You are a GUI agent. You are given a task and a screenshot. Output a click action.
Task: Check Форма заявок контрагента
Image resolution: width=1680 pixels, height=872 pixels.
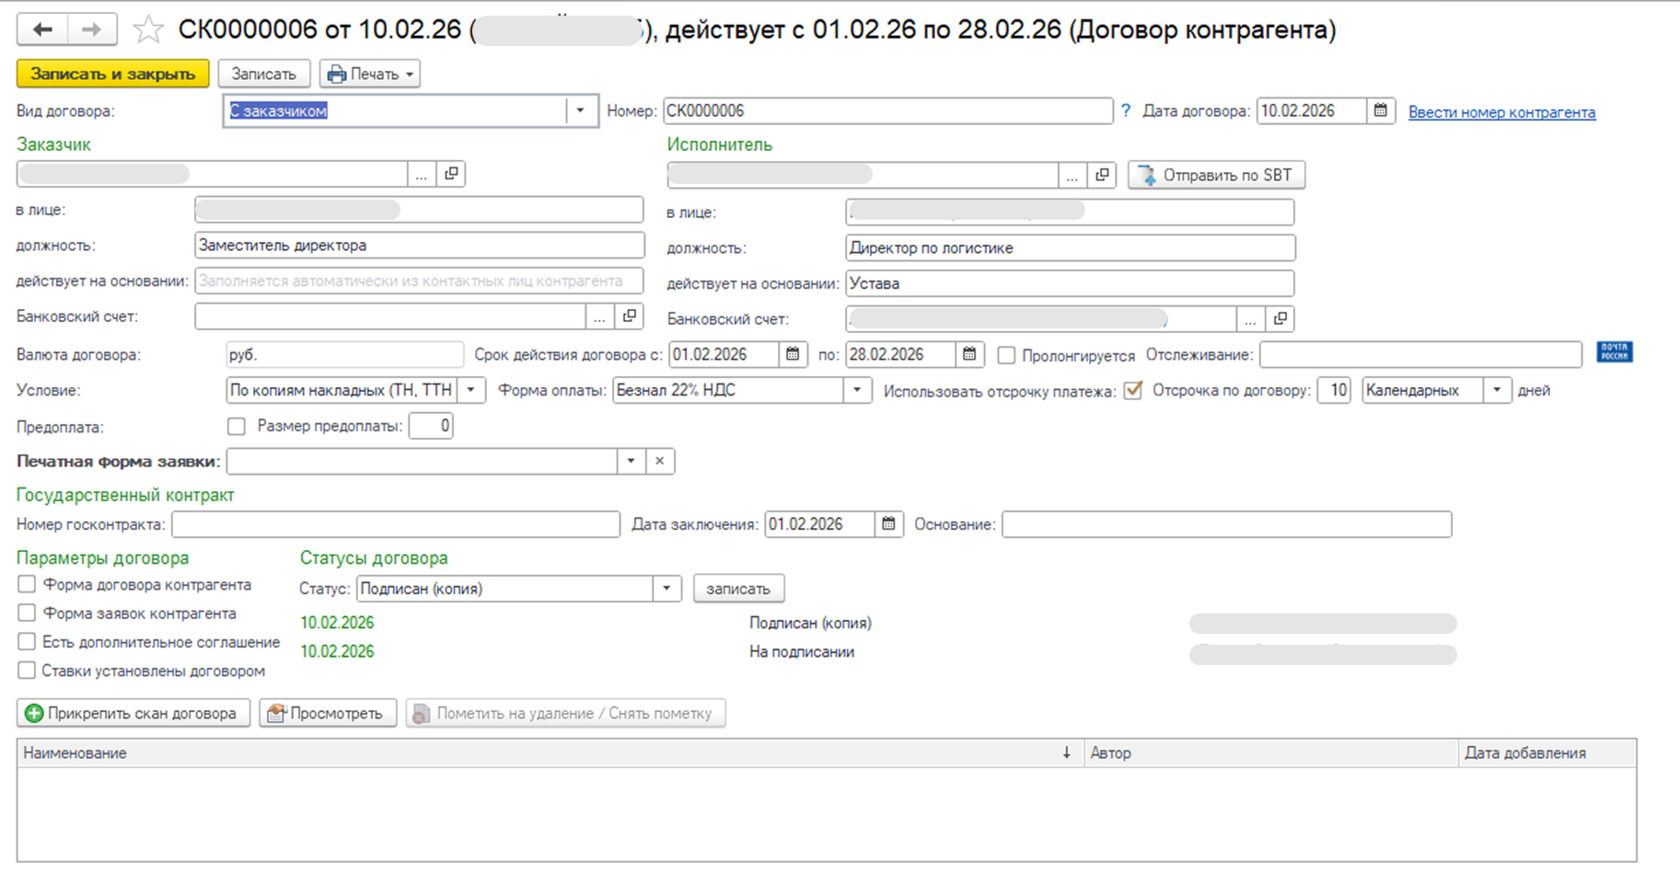coord(27,613)
